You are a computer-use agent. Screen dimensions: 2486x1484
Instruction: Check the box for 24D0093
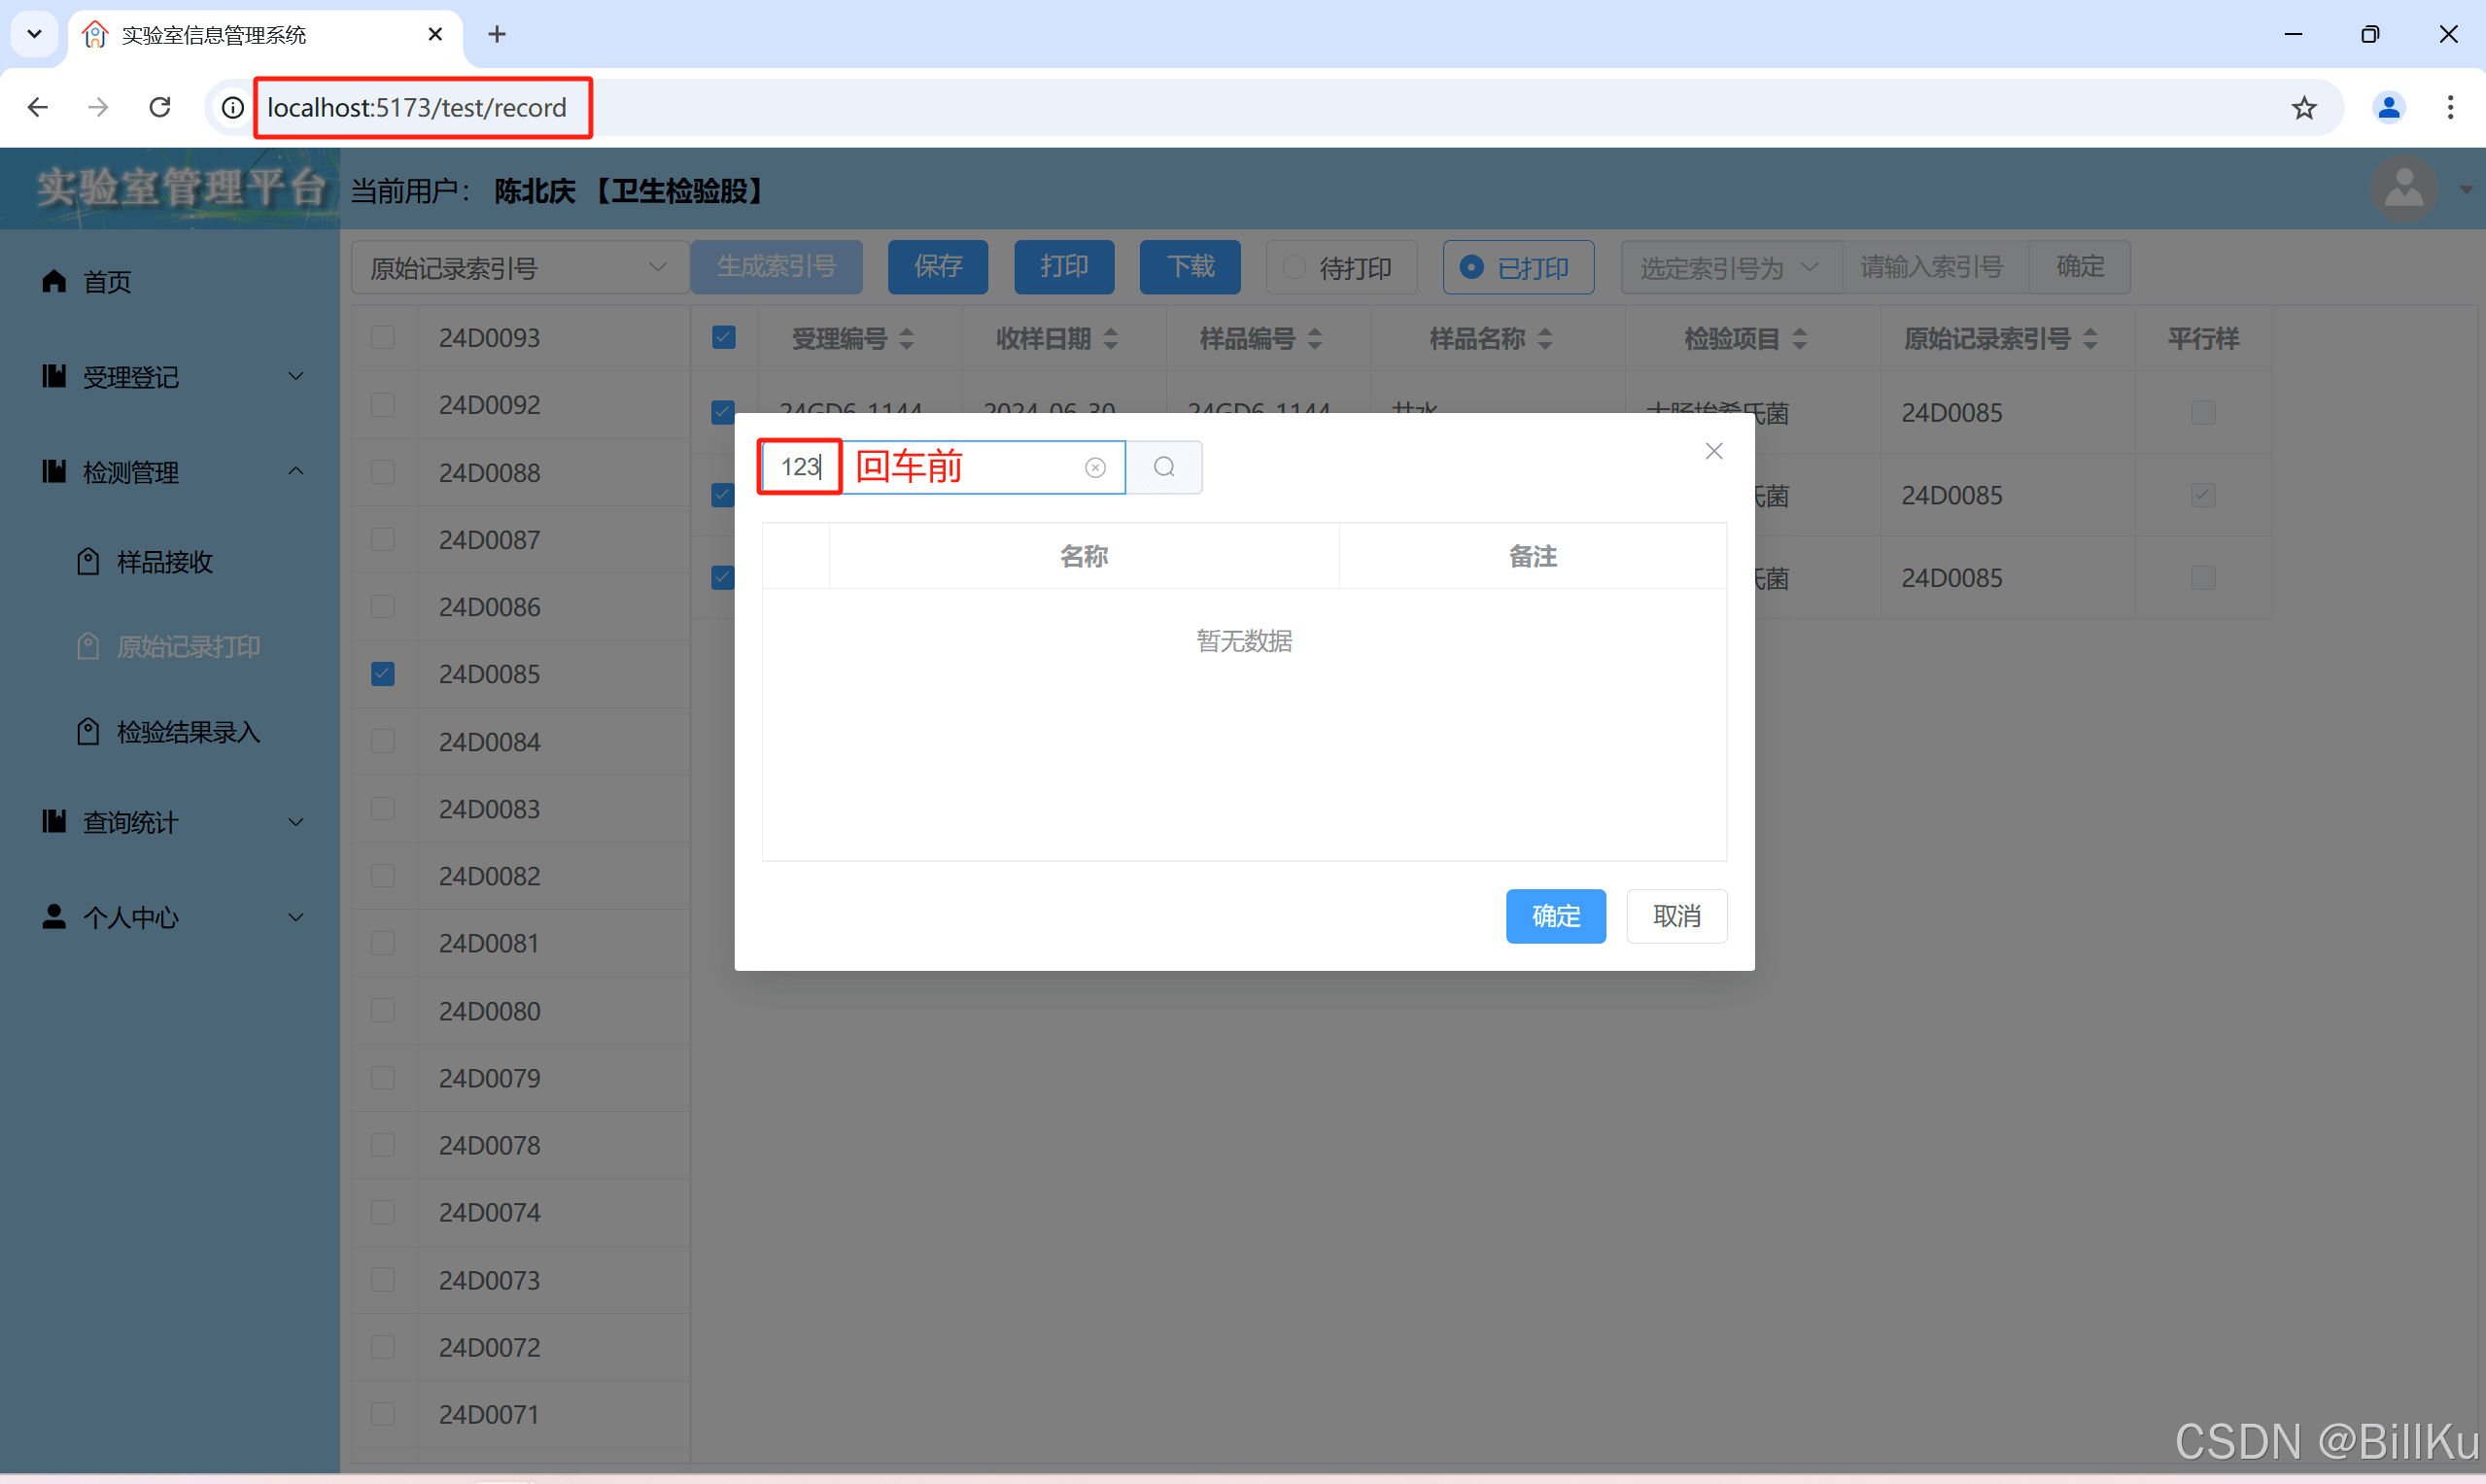[x=382, y=337]
